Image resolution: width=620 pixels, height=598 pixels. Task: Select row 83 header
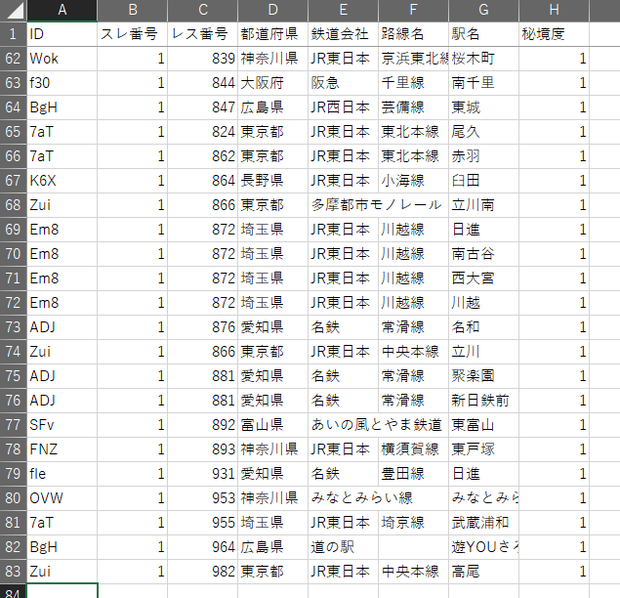[x=13, y=571]
